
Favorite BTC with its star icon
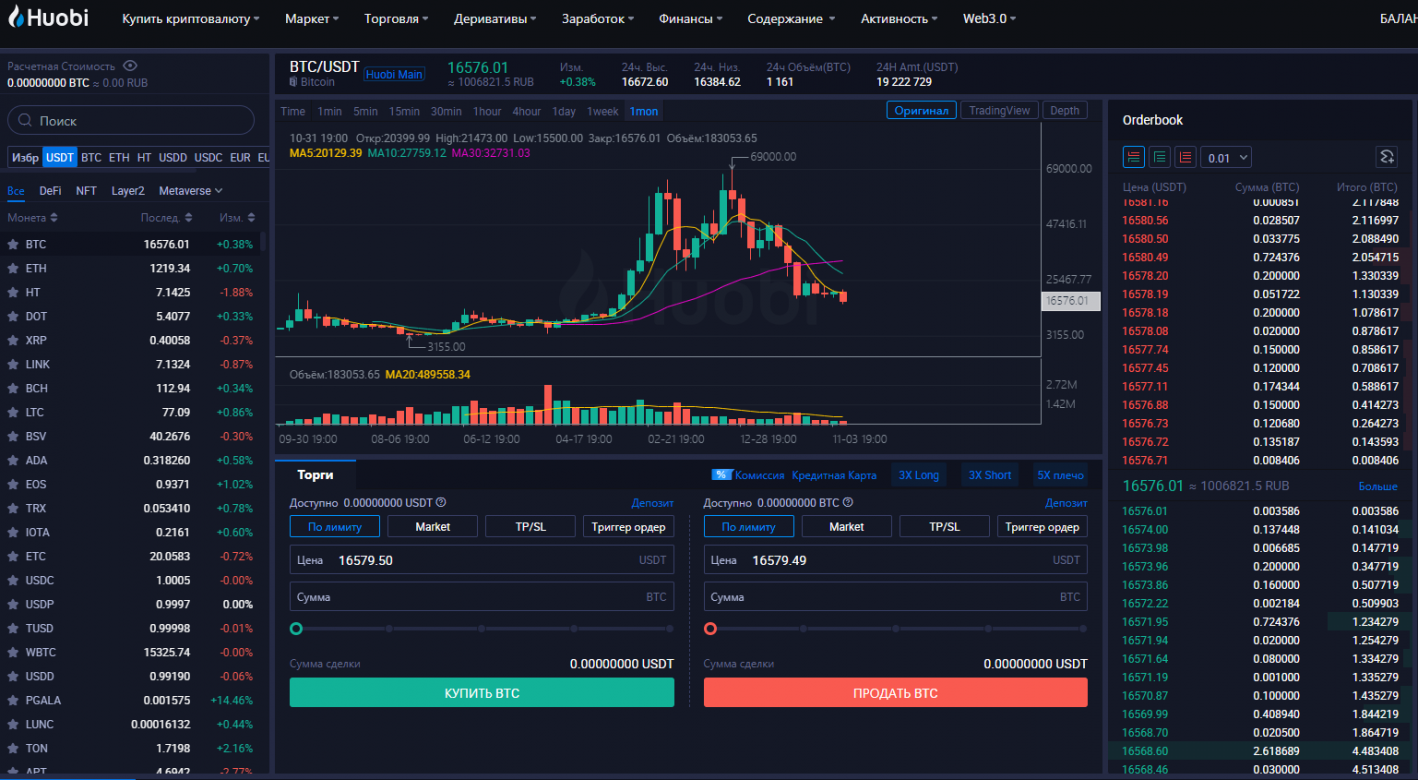pos(13,244)
